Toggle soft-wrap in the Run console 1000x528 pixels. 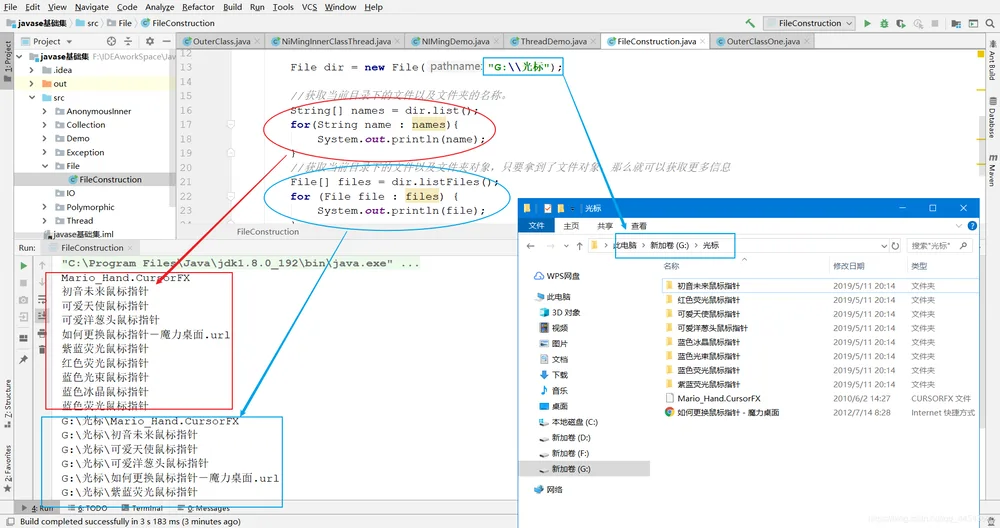(x=42, y=299)
